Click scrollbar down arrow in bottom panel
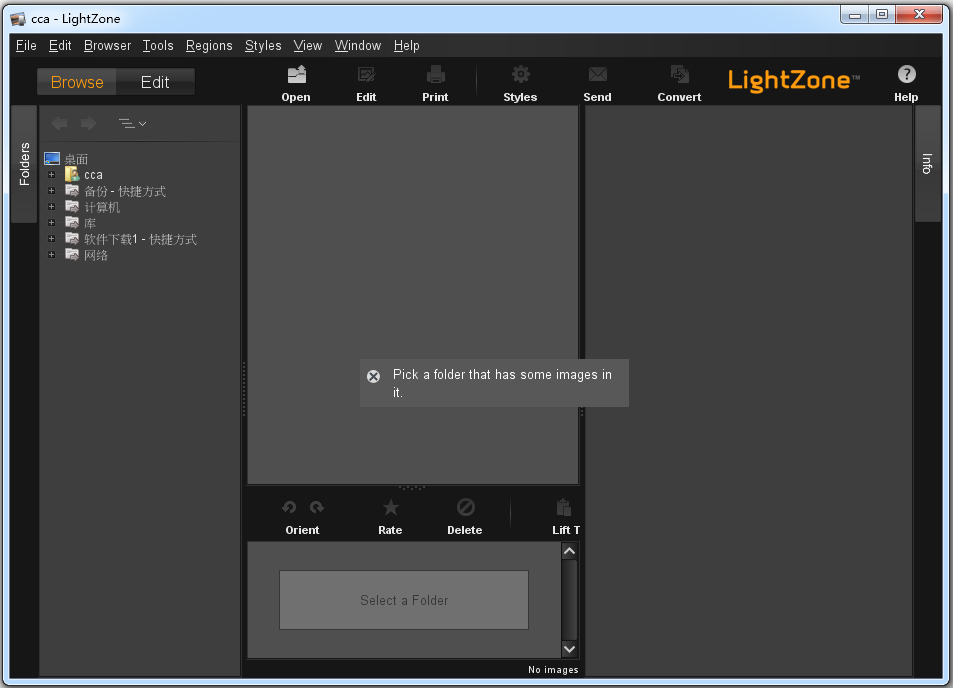 569,649
